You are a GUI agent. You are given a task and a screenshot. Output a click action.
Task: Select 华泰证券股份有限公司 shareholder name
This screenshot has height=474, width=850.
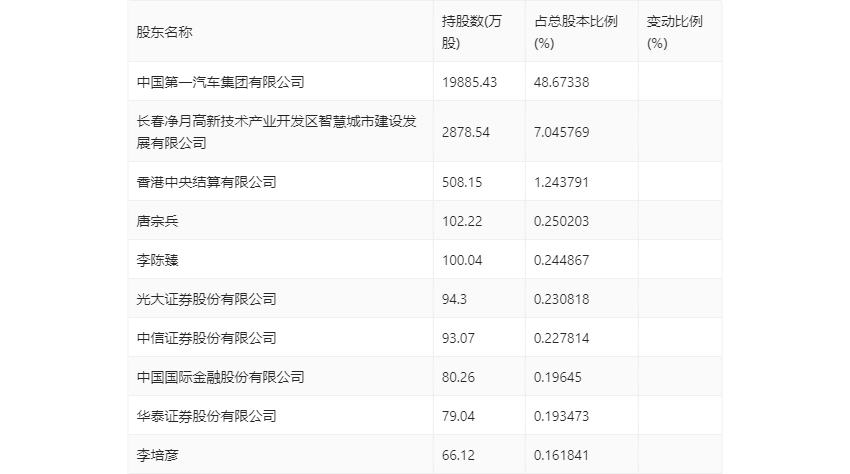click(207, 416)
